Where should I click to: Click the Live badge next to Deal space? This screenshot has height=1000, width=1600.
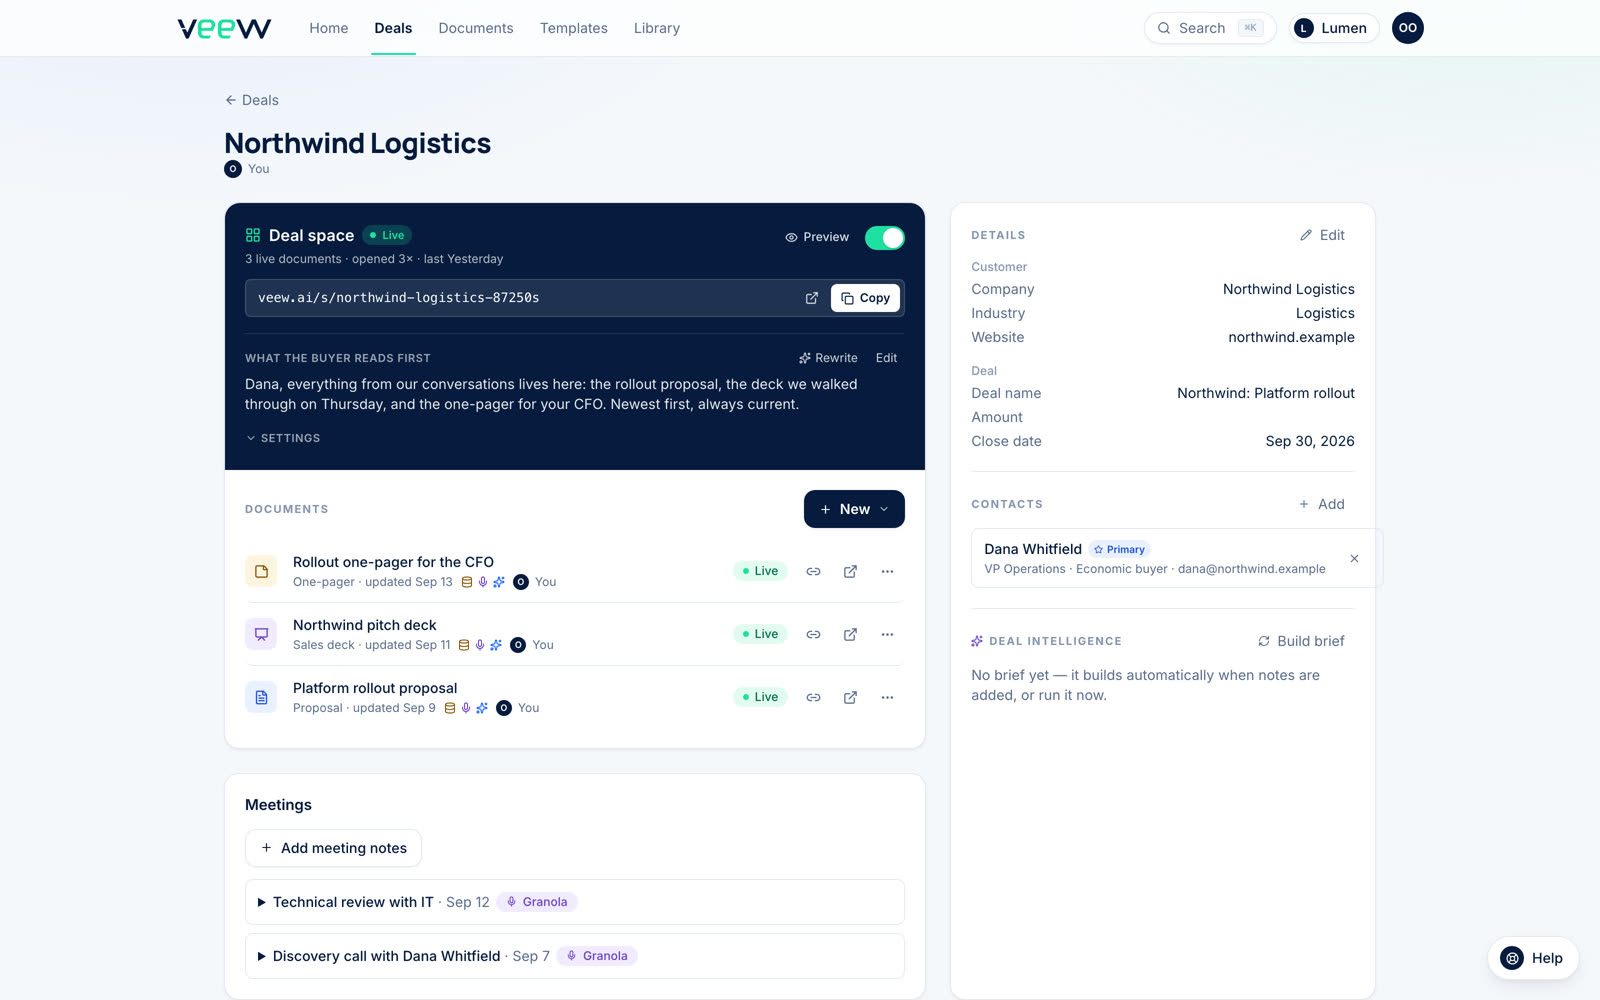click(x=387, y=235)
